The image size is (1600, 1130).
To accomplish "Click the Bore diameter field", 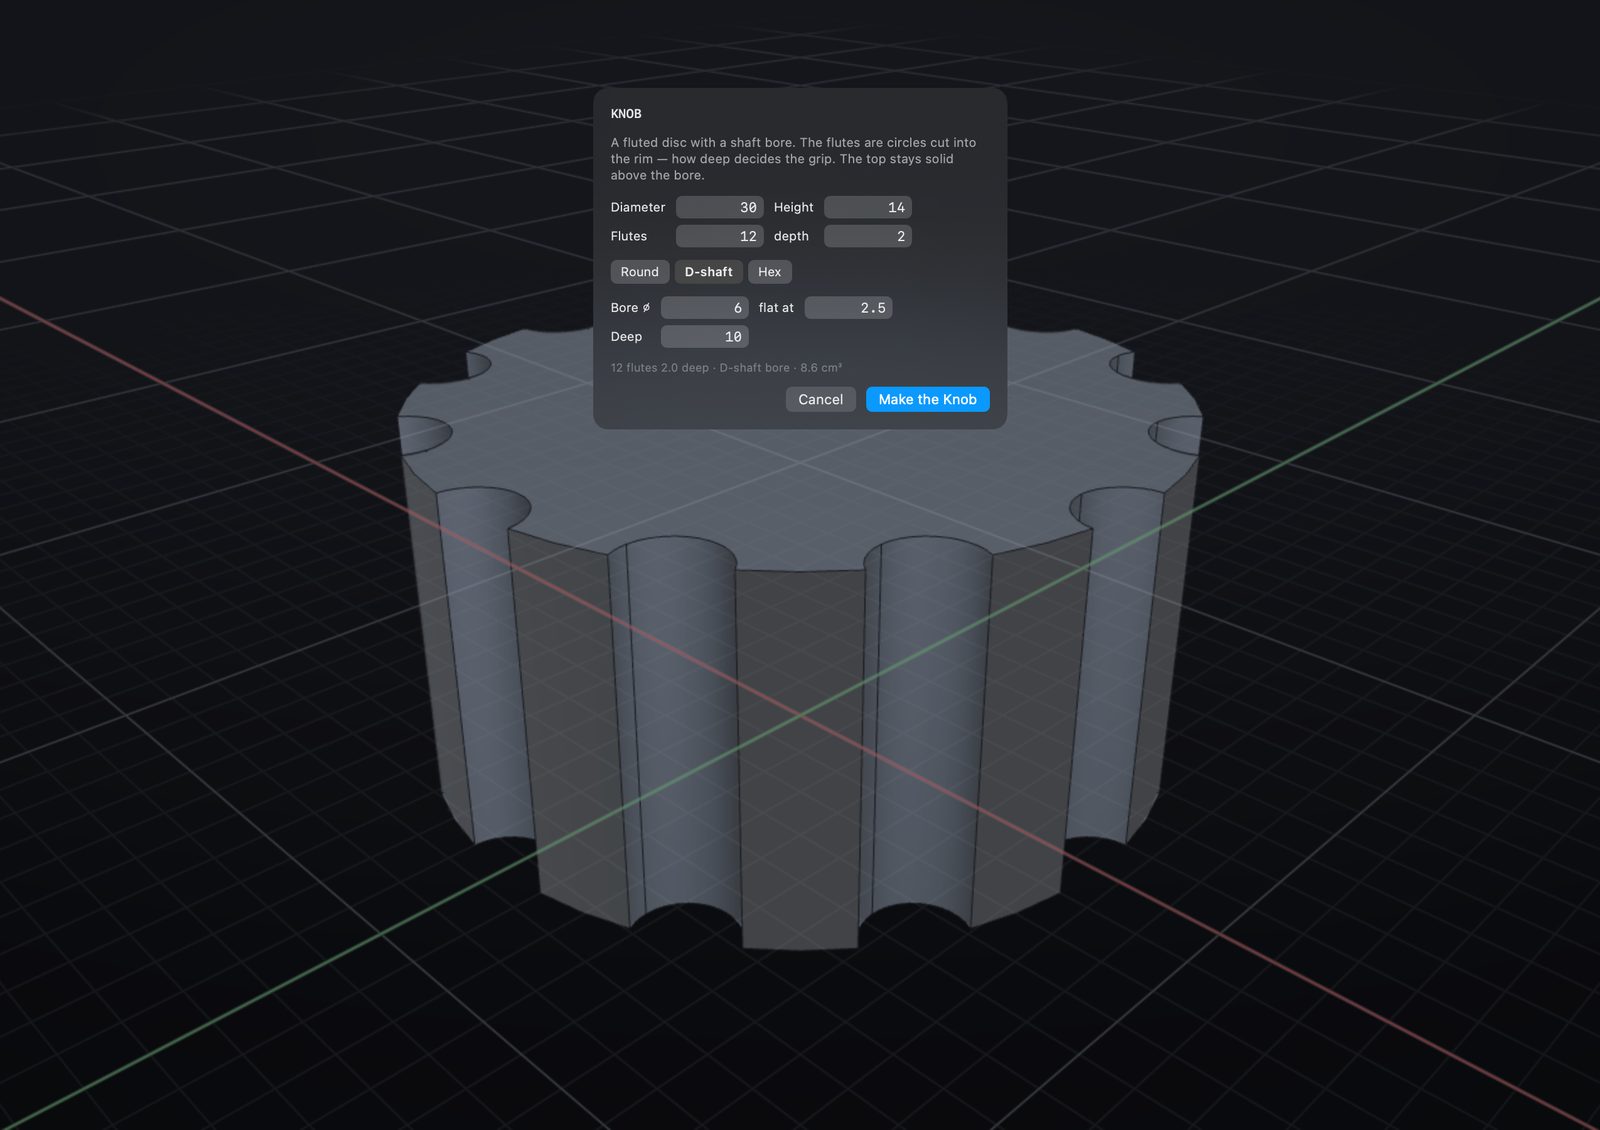I will coord(705,308).
